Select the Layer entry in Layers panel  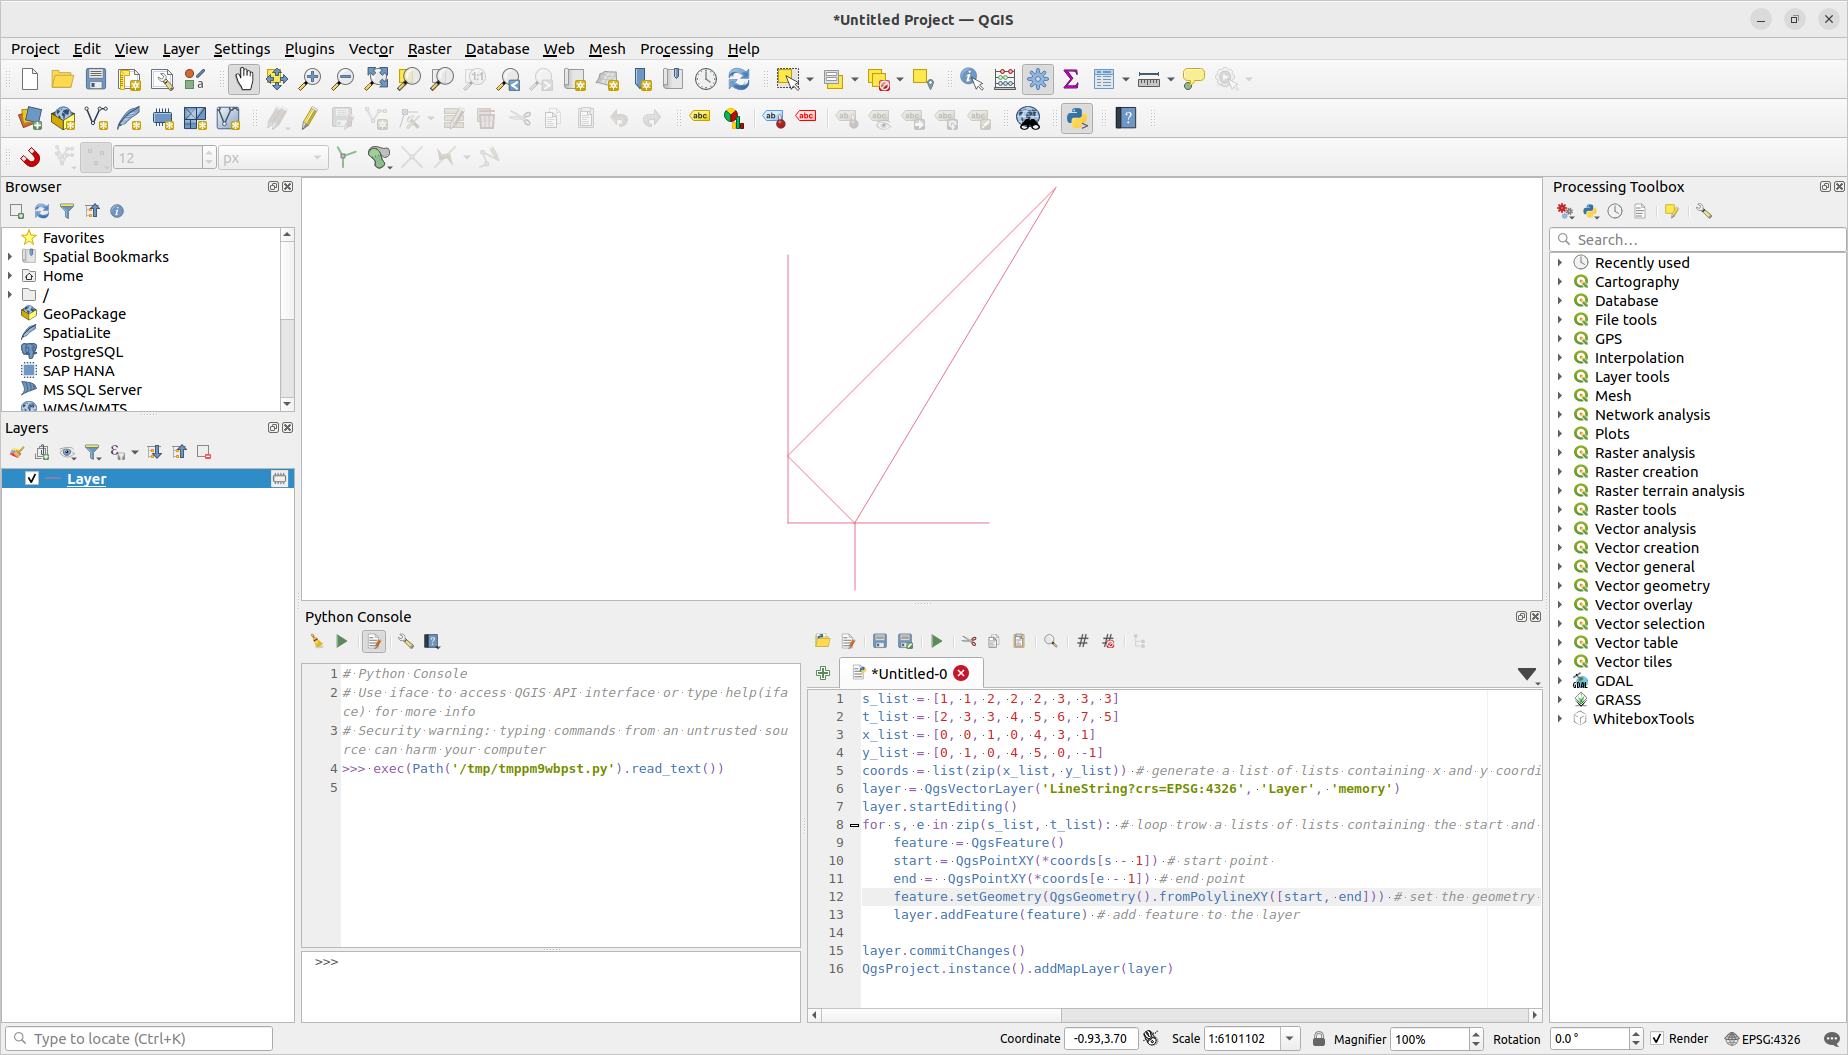pos(148,478)
